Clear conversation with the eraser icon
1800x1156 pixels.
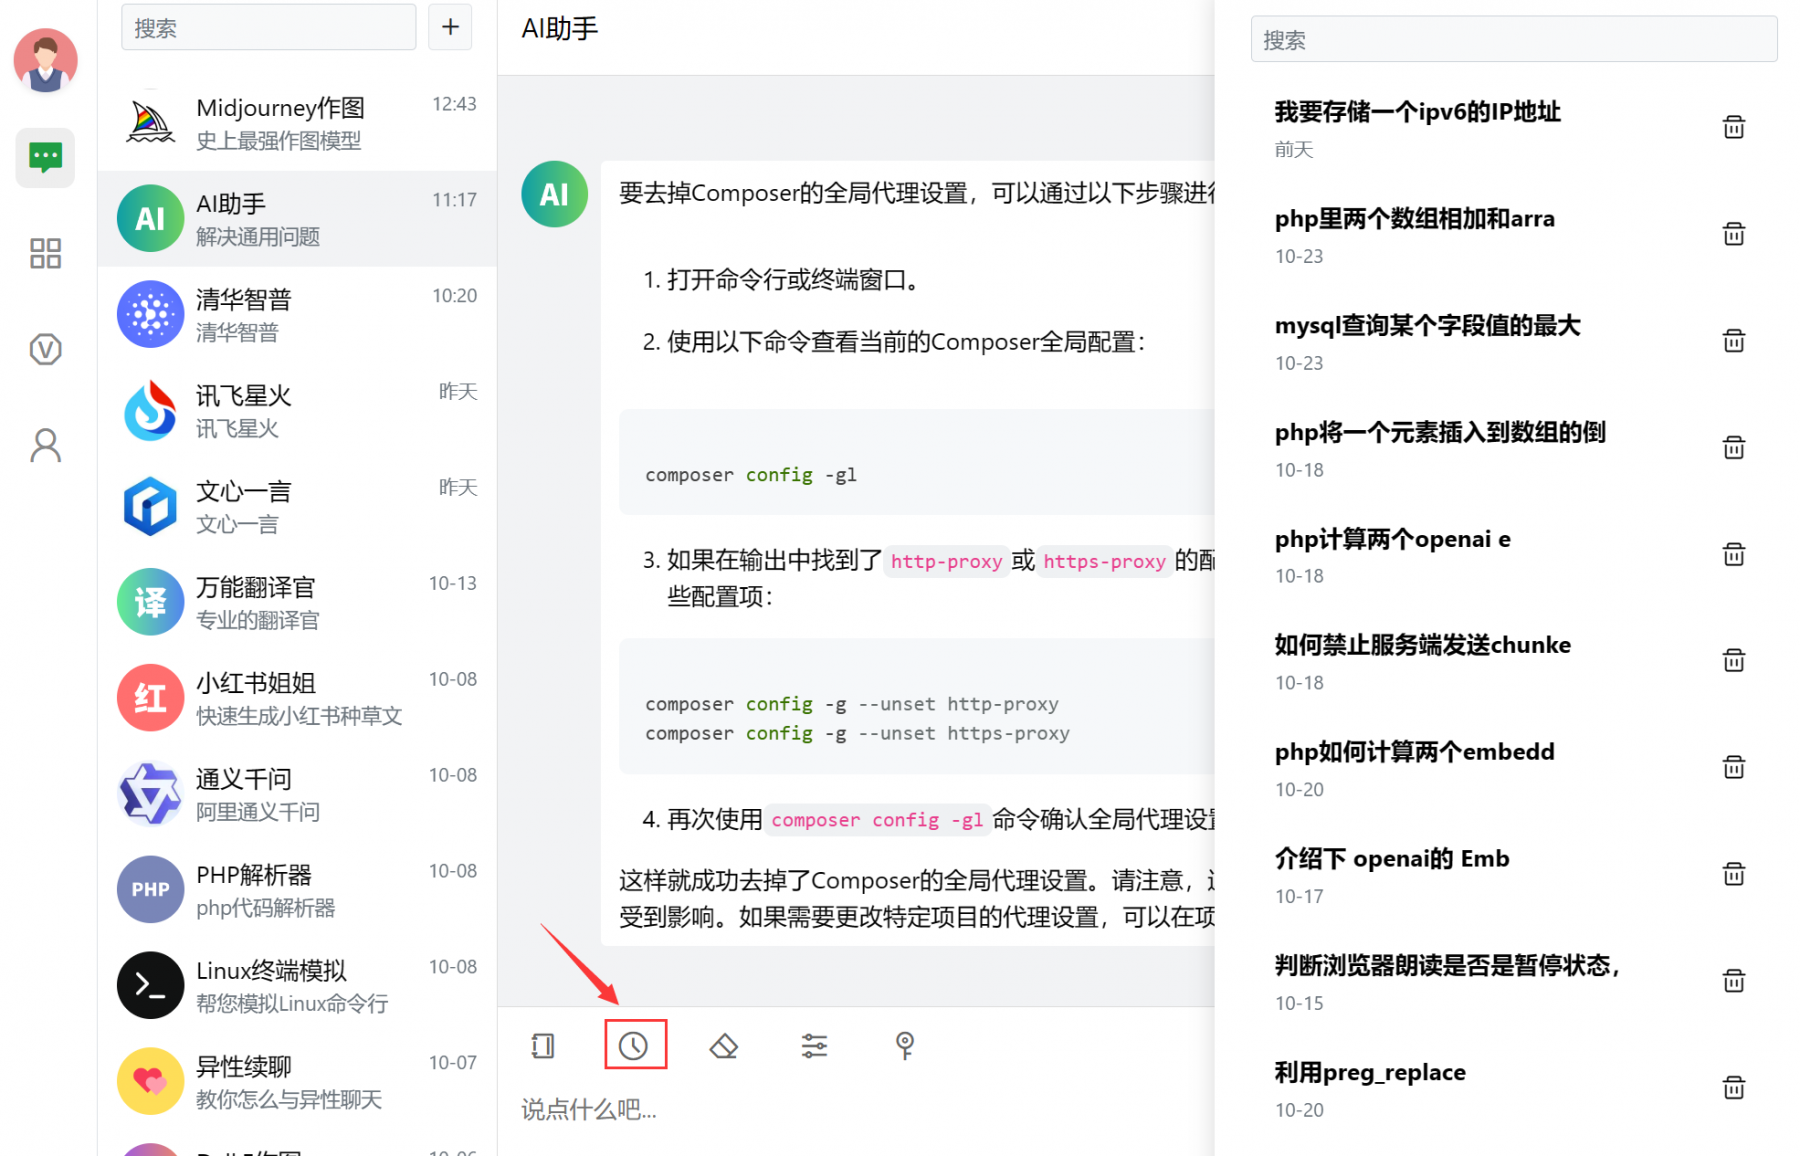coord(724,1046)
